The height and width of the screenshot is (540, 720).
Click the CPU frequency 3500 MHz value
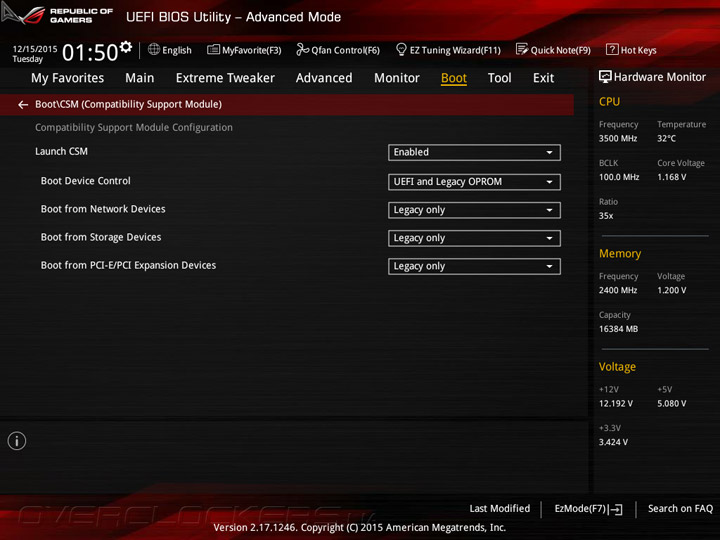(x=618, y=139)
